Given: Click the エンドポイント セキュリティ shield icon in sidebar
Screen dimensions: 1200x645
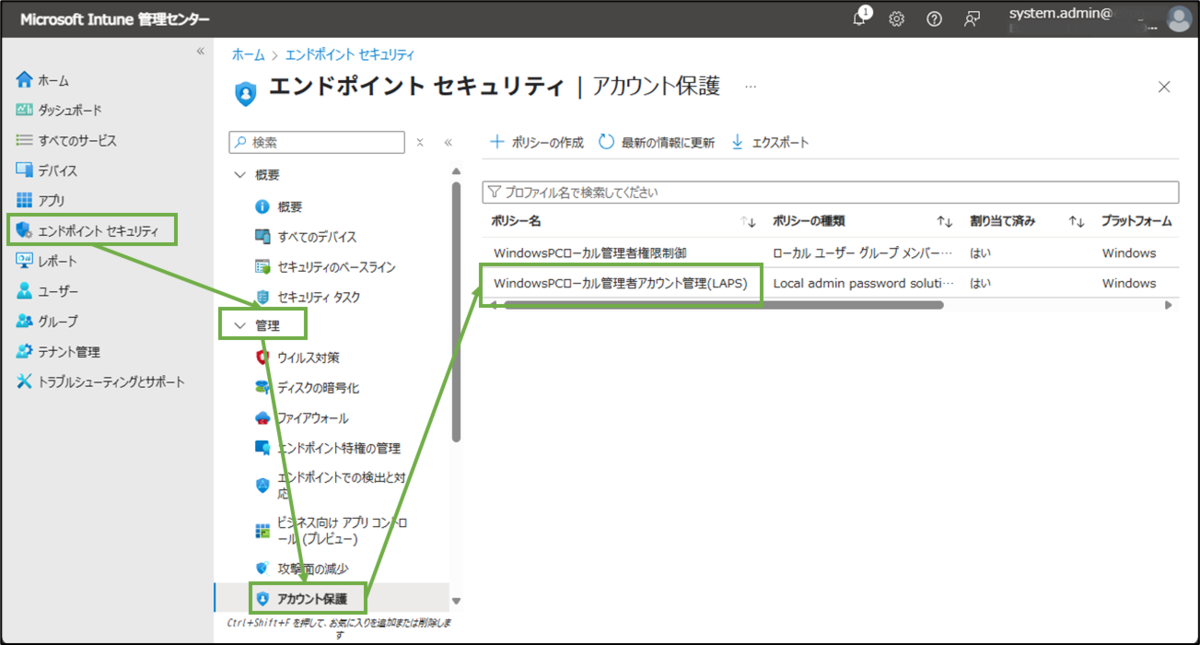Looking at the screenshot, I should click(25, 231).
